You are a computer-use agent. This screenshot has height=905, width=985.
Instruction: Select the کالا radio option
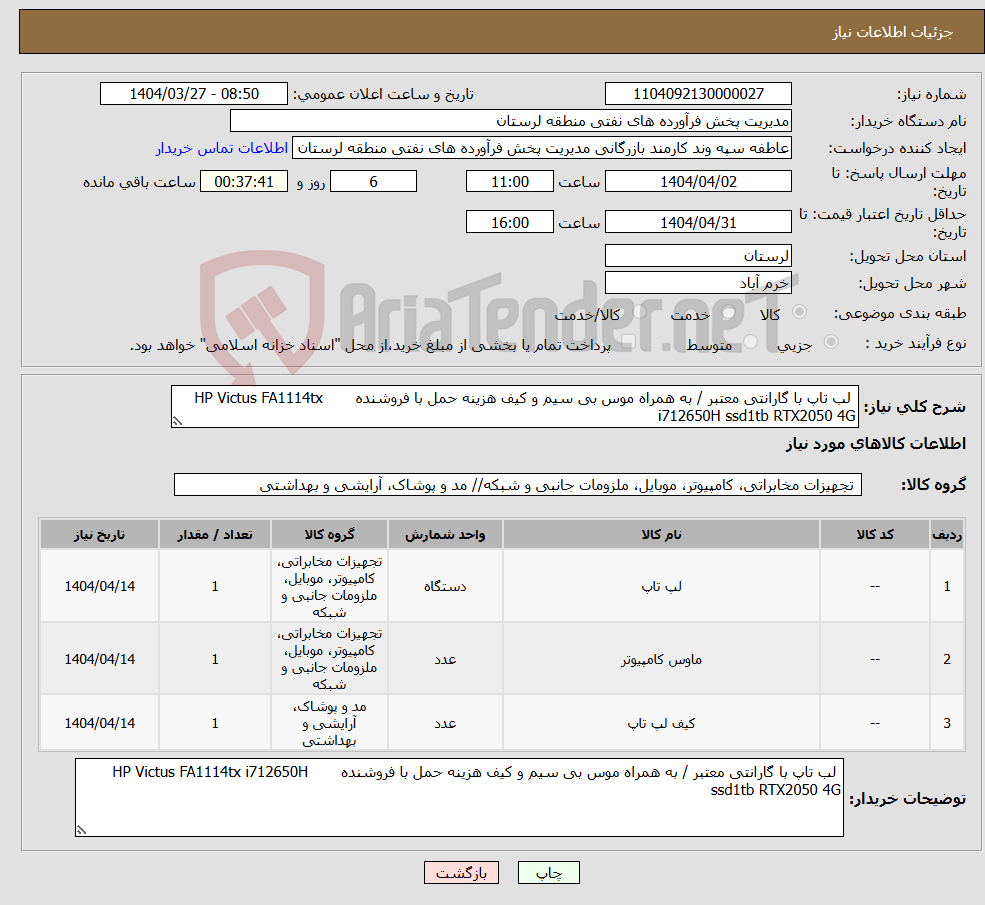coord(801,312)
